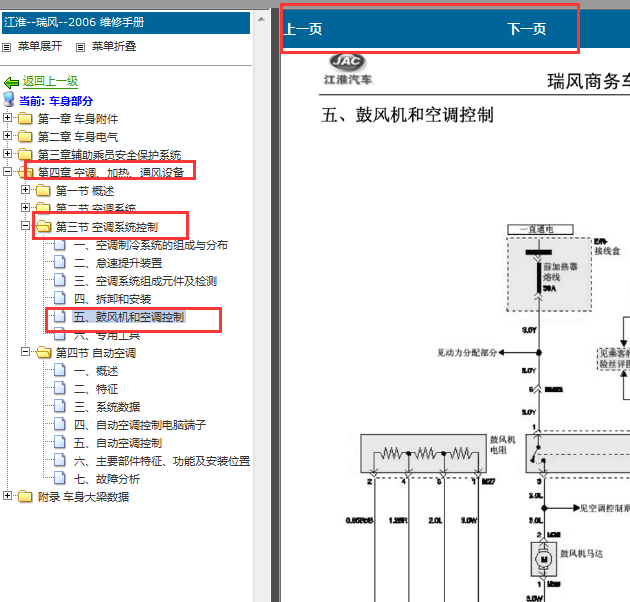Open 第四章 空调、加热、通风设备 chapter
Viewport: 630px width, 602px height.
(110, 172)
